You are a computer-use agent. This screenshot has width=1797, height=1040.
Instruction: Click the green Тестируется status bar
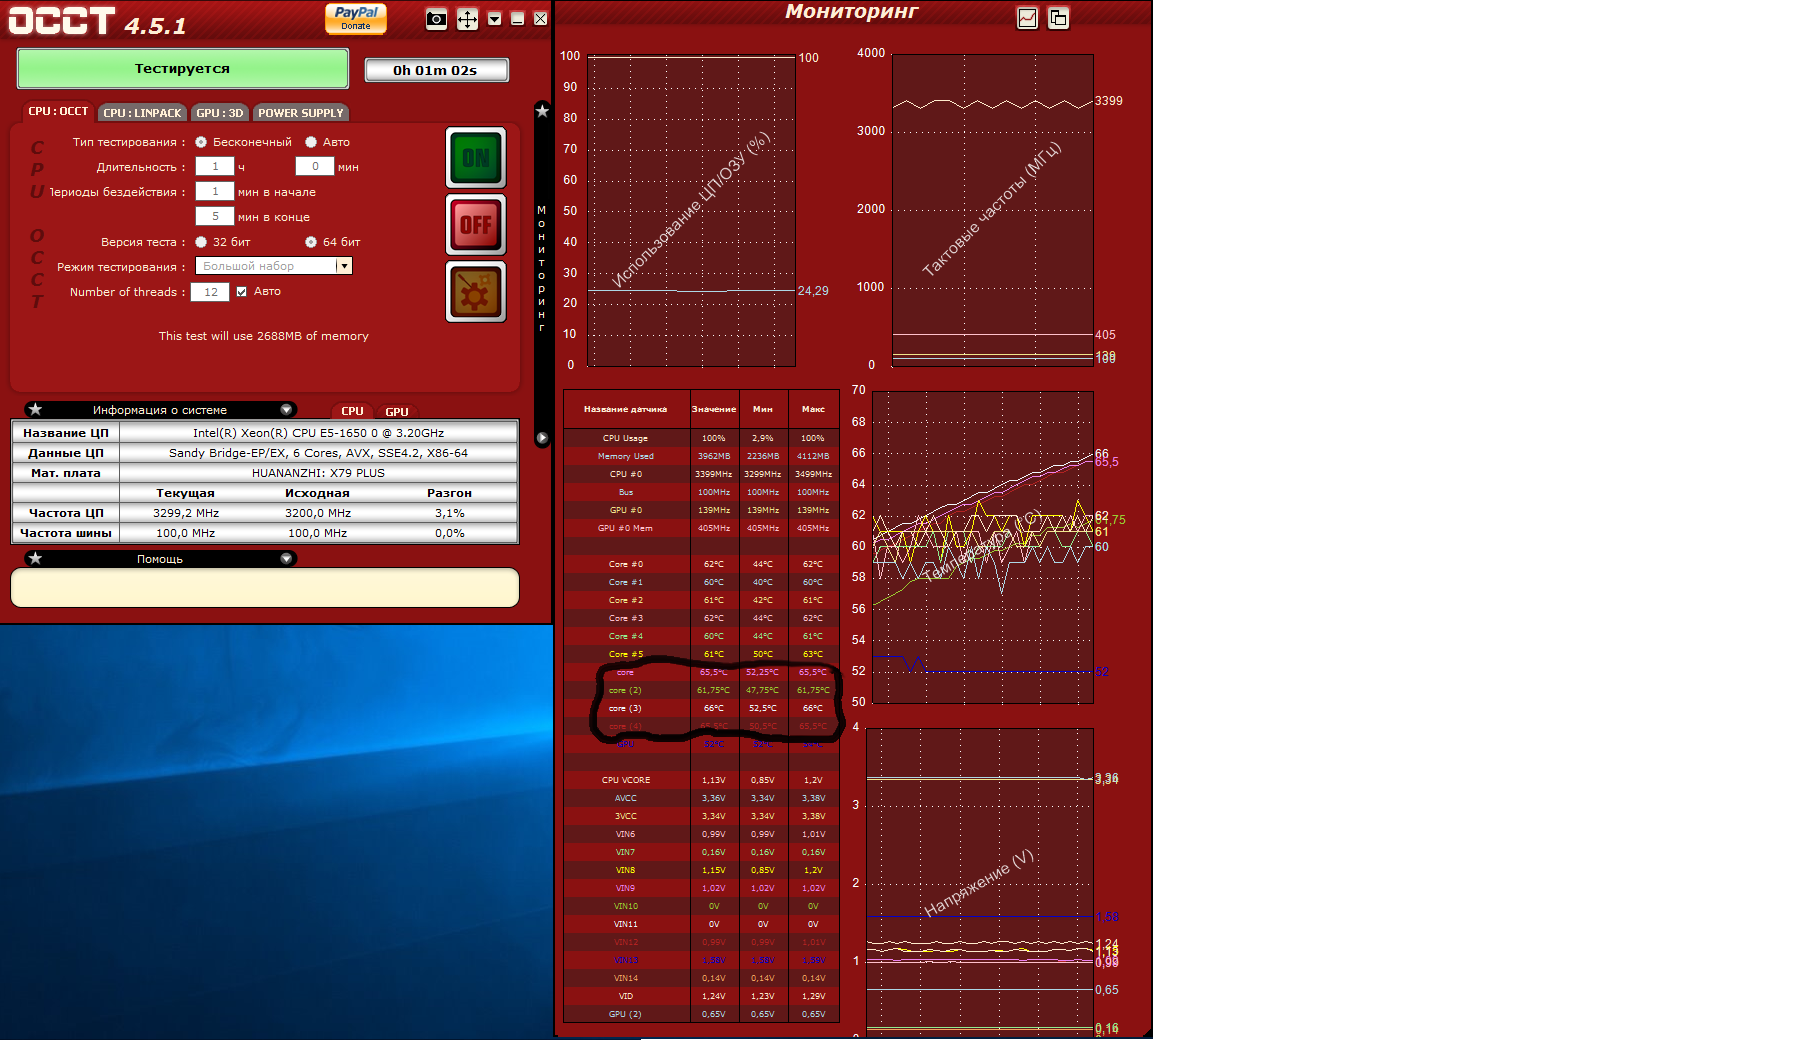pos(182,69)
